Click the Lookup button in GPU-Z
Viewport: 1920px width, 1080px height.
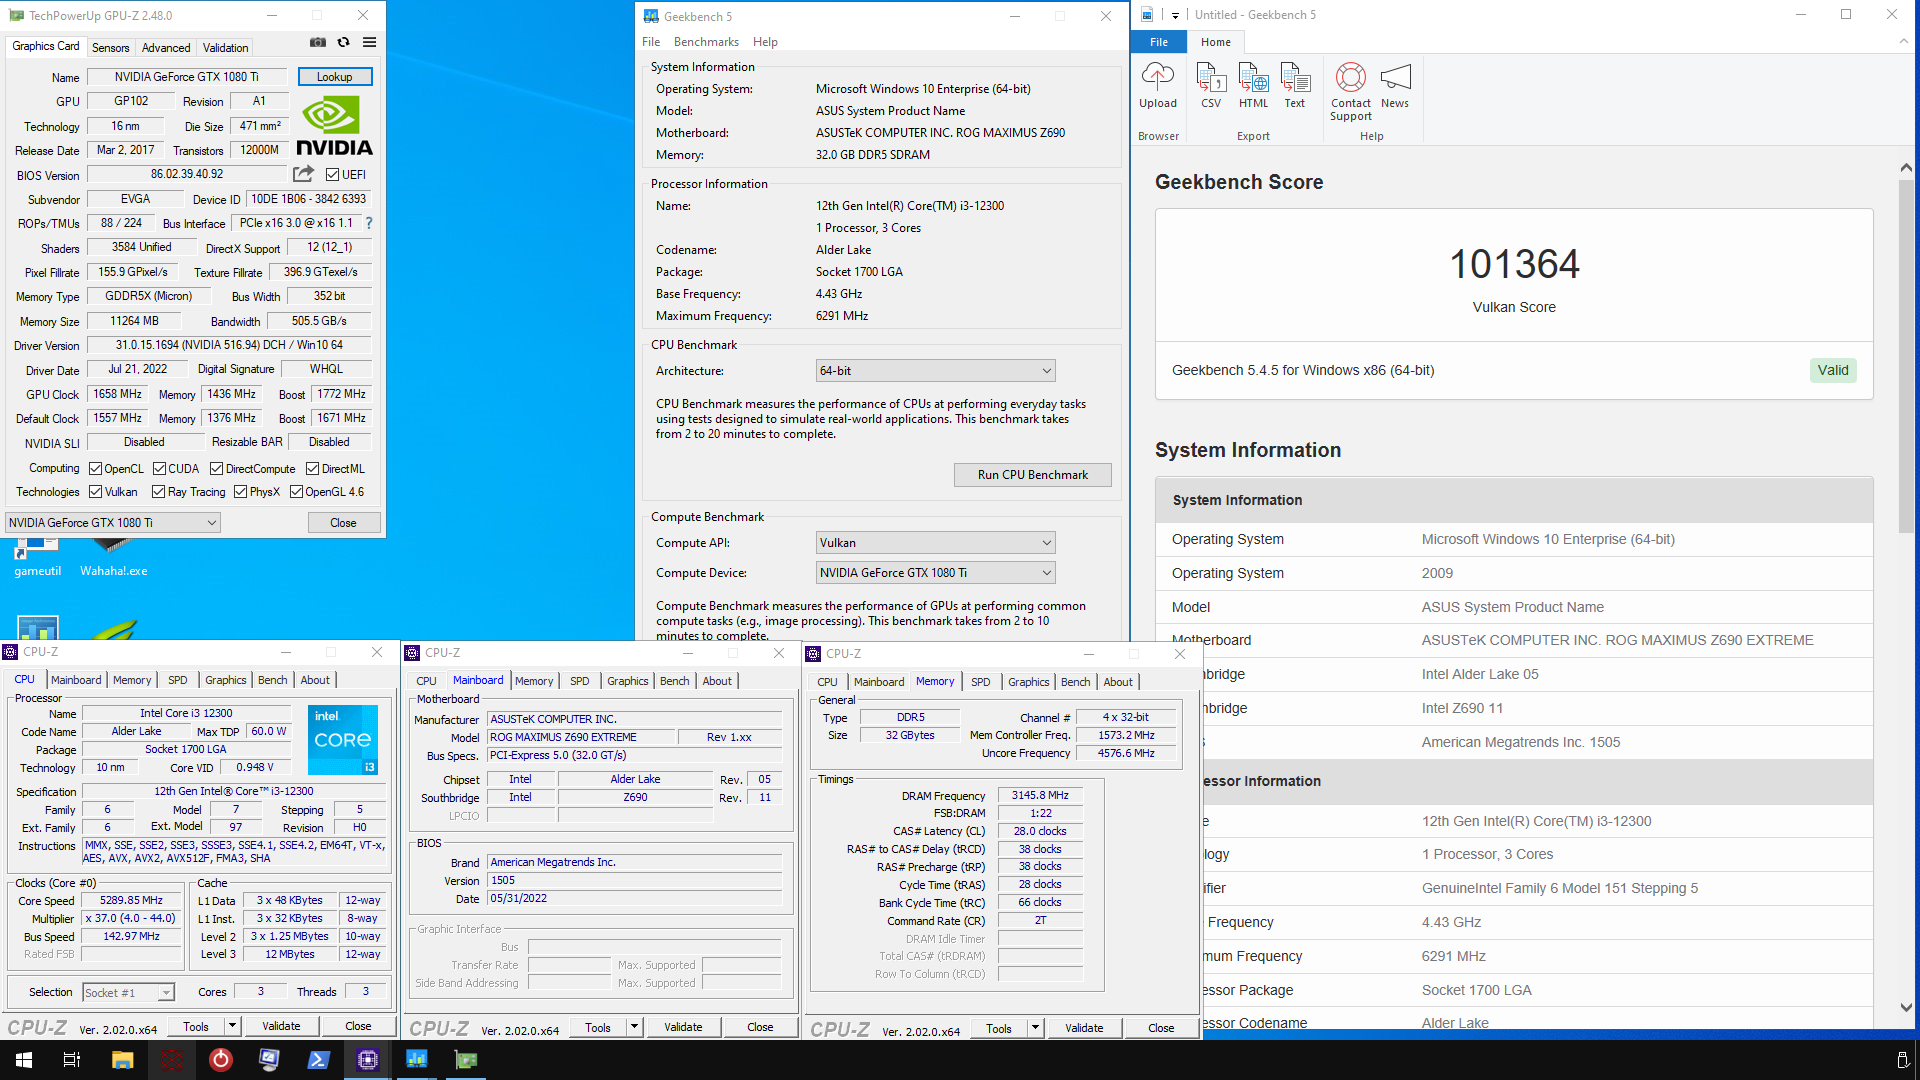(334, 77)
